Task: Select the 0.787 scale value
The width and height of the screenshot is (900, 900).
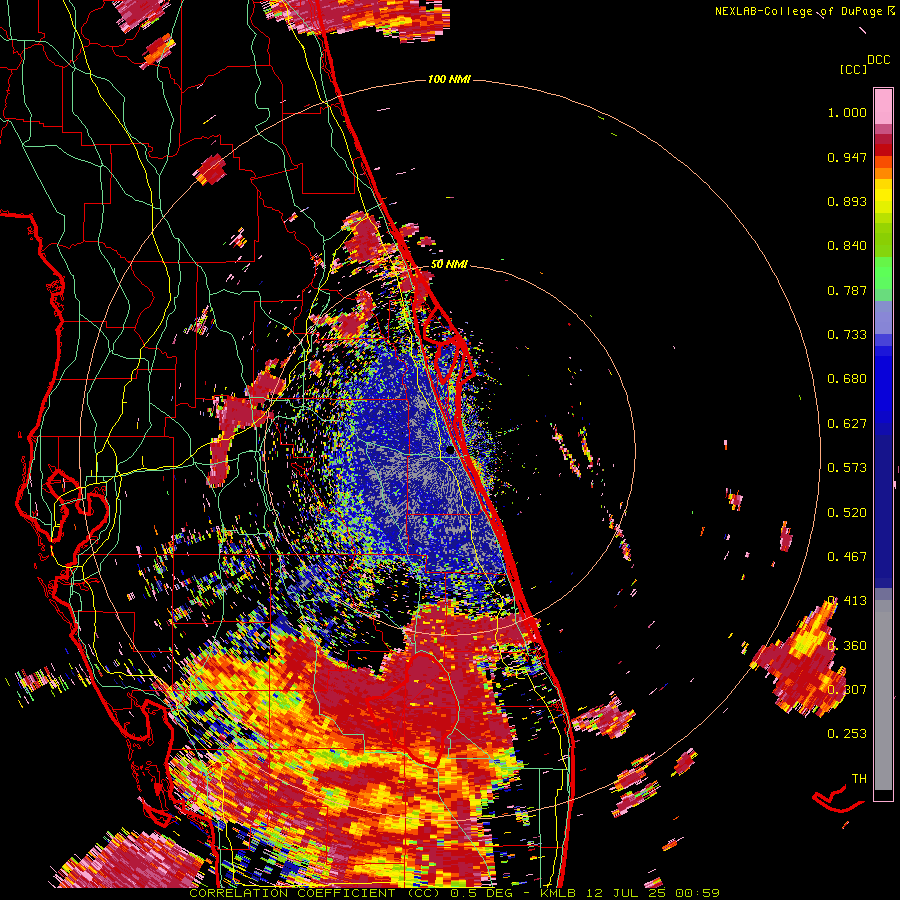Action: [847, 290]
